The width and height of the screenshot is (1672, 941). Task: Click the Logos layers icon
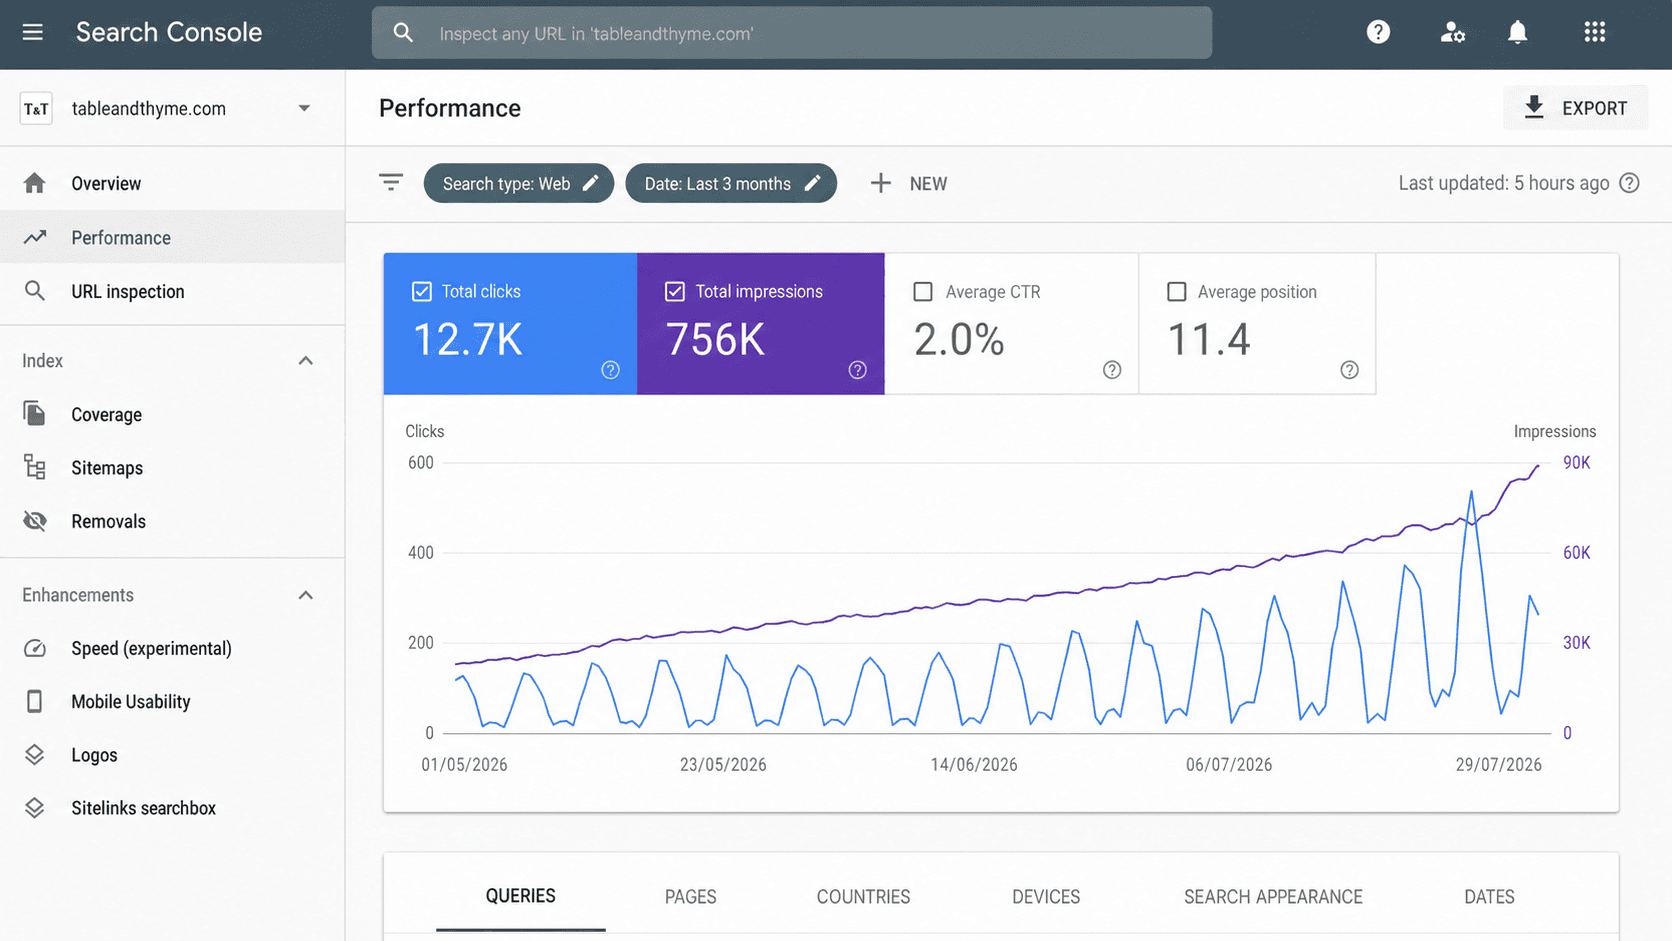35,755
